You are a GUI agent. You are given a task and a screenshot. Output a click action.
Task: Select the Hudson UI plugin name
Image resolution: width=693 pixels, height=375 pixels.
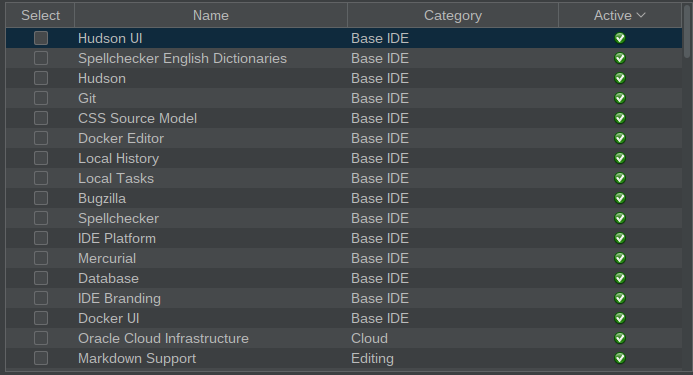[110, 38]
